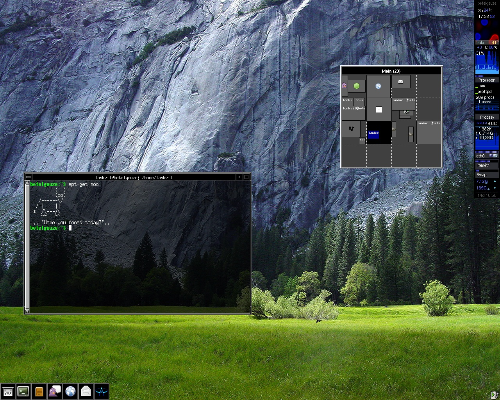Viewport: 500px width, 400px height.
Task: Open the mail envelope launcher
Action: tap(86, 391)
